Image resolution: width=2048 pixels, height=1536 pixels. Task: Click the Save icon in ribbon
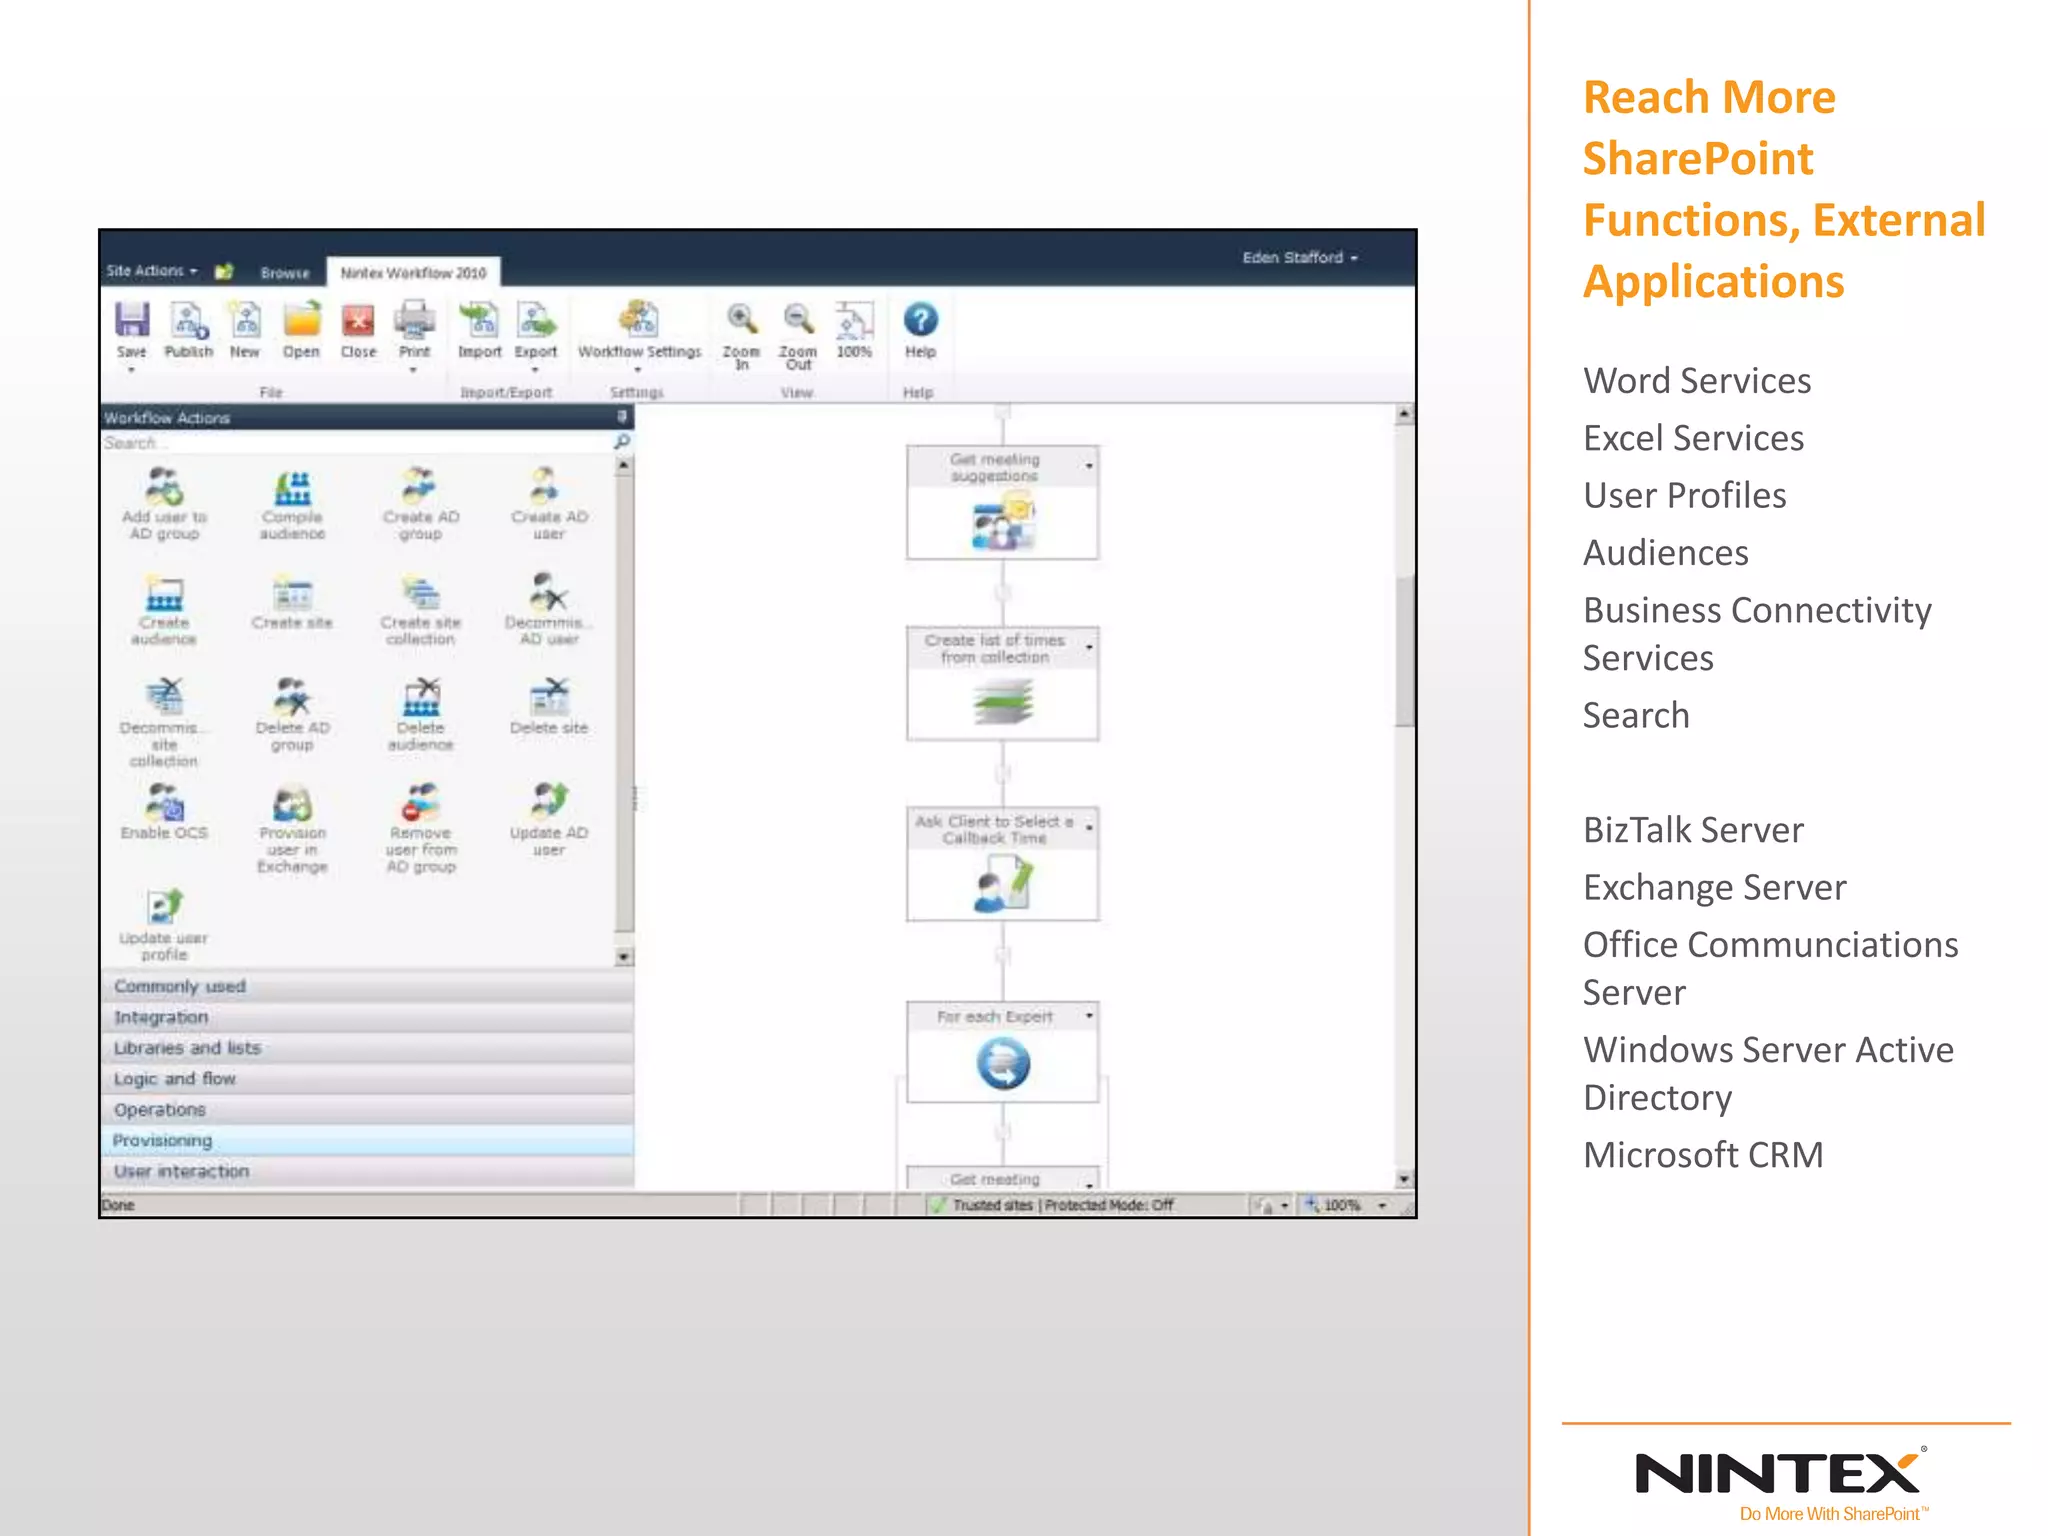pos(131,322)
